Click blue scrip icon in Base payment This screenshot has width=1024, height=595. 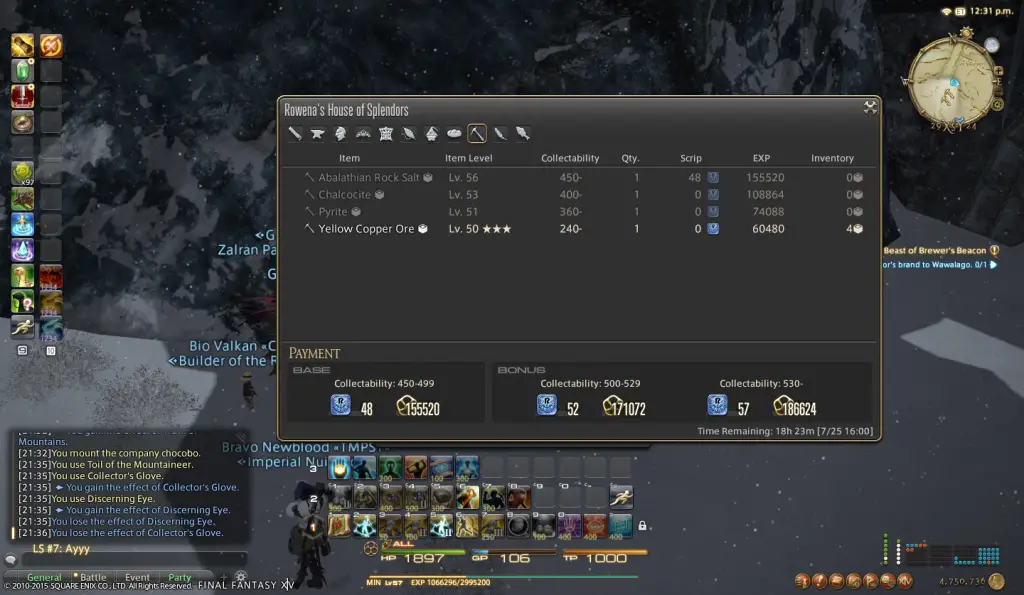point(340,406)
